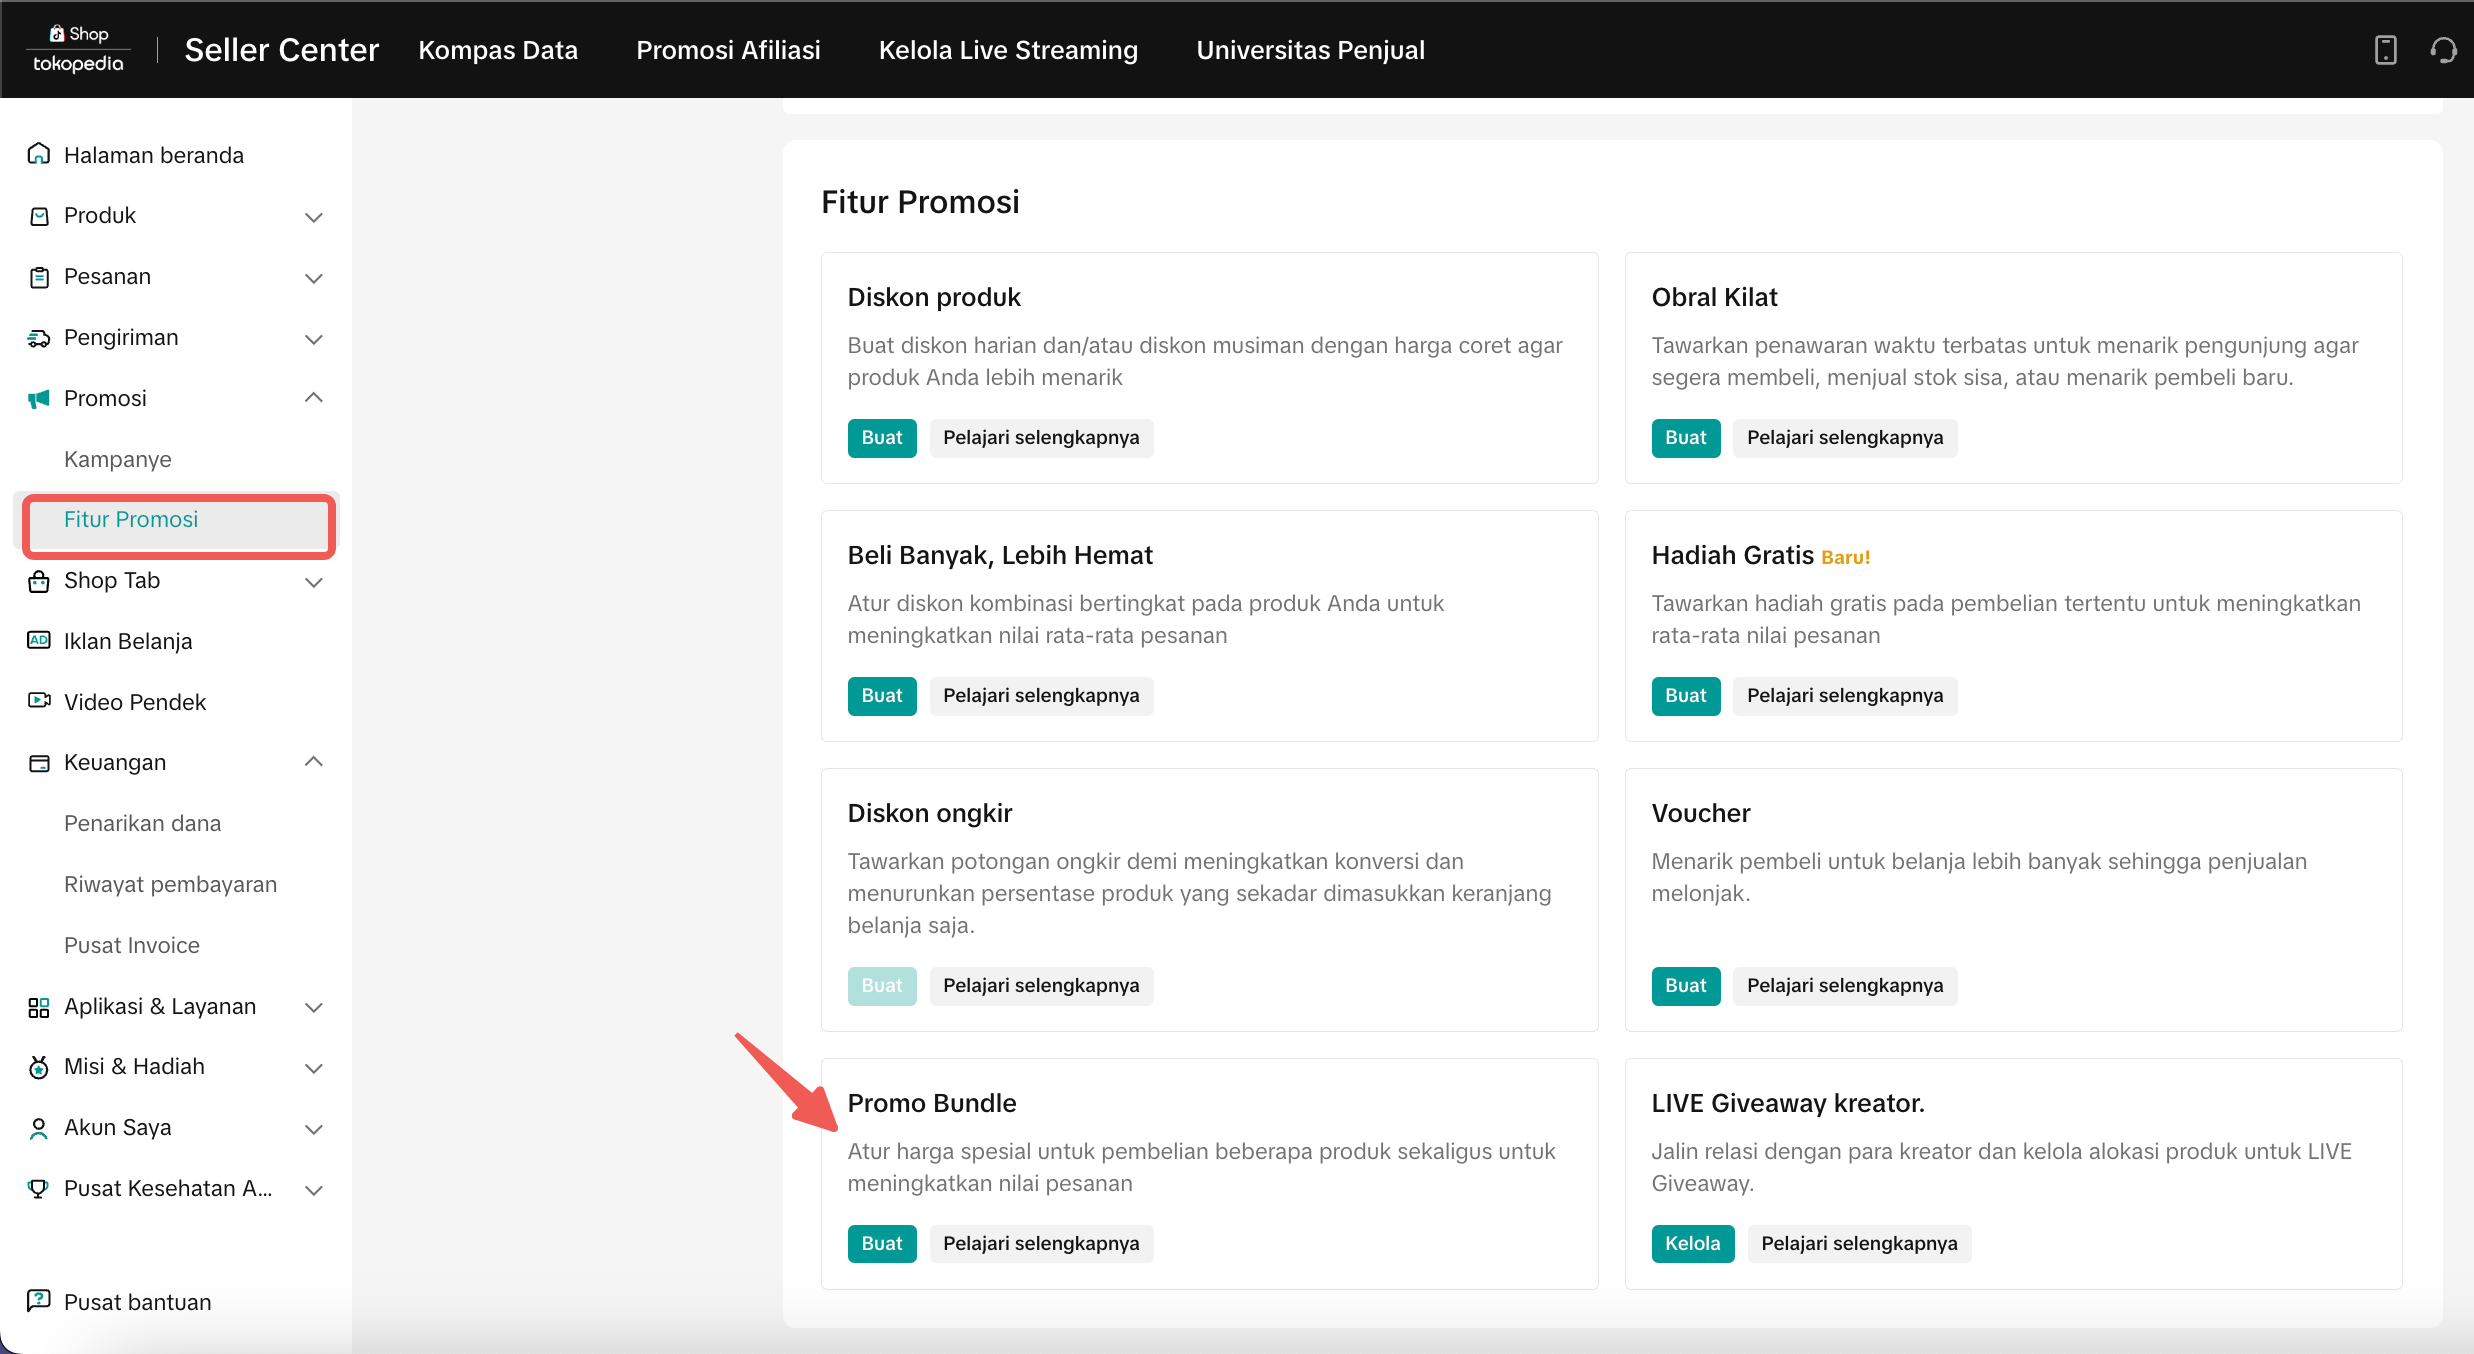Image resolution: width=2474 pixels, height=1354 pixels.
Task: Click the Promosi megaphone icon
Action: tap(39, 398)
